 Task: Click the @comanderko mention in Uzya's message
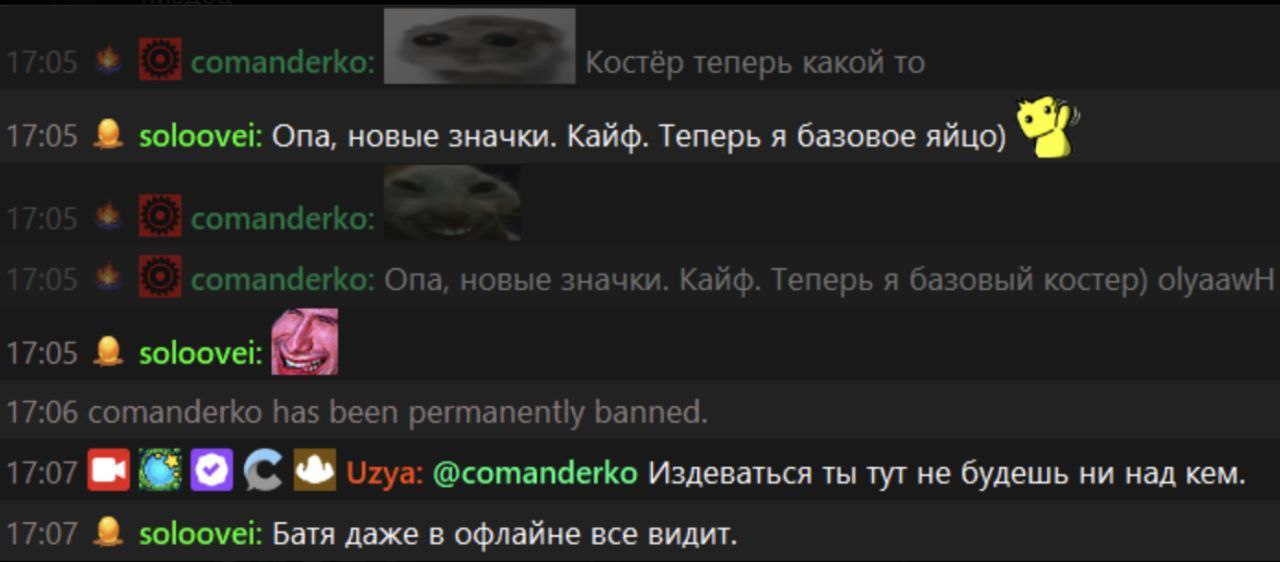pyautogui.click(x=535, y=473)
